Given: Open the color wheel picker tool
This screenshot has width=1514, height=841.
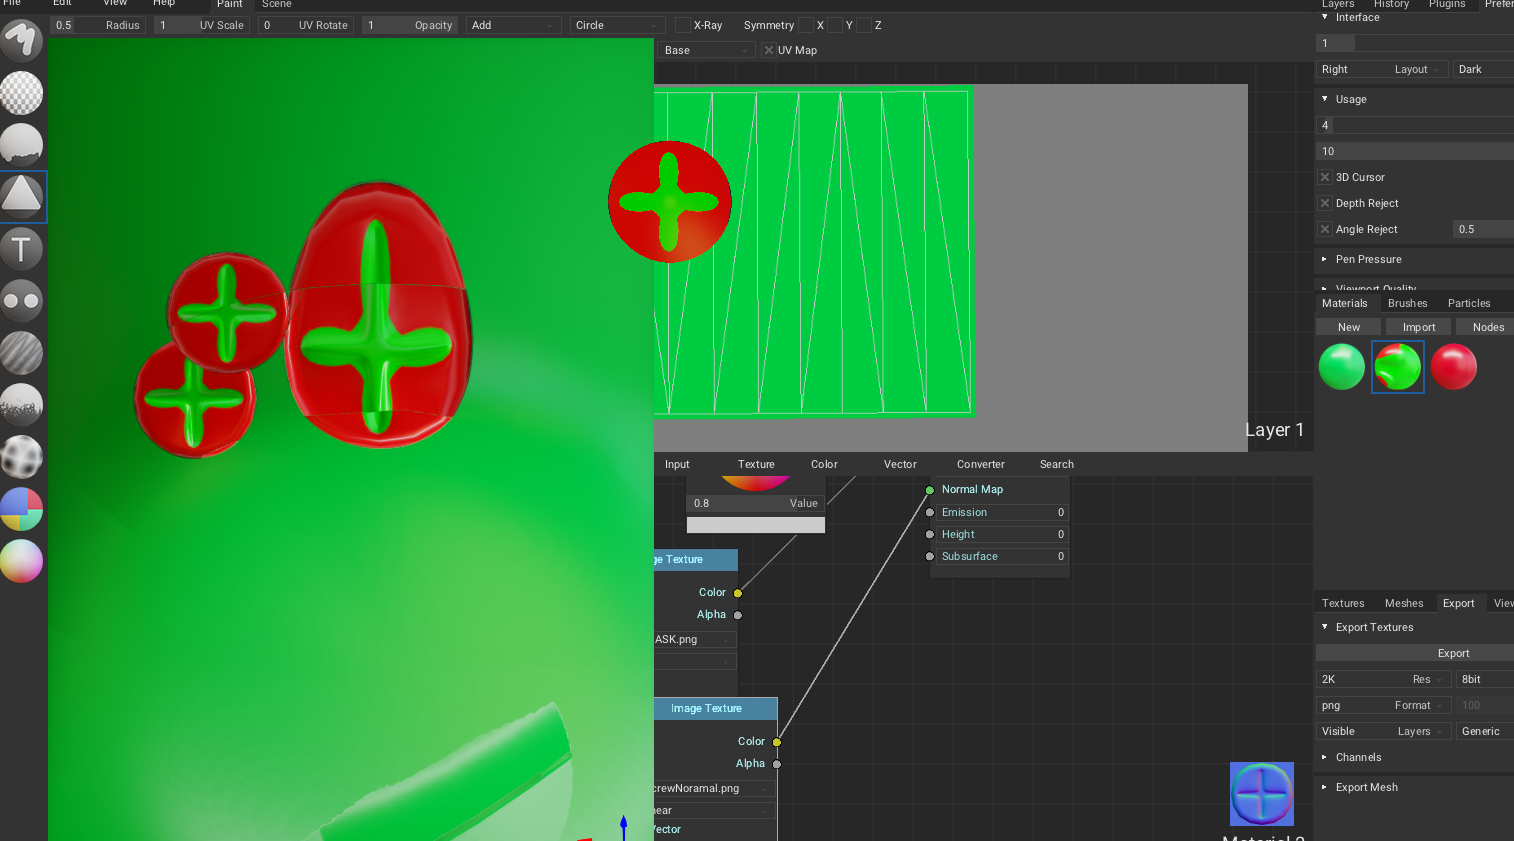Looking at the screenshot, I should 22,560.
